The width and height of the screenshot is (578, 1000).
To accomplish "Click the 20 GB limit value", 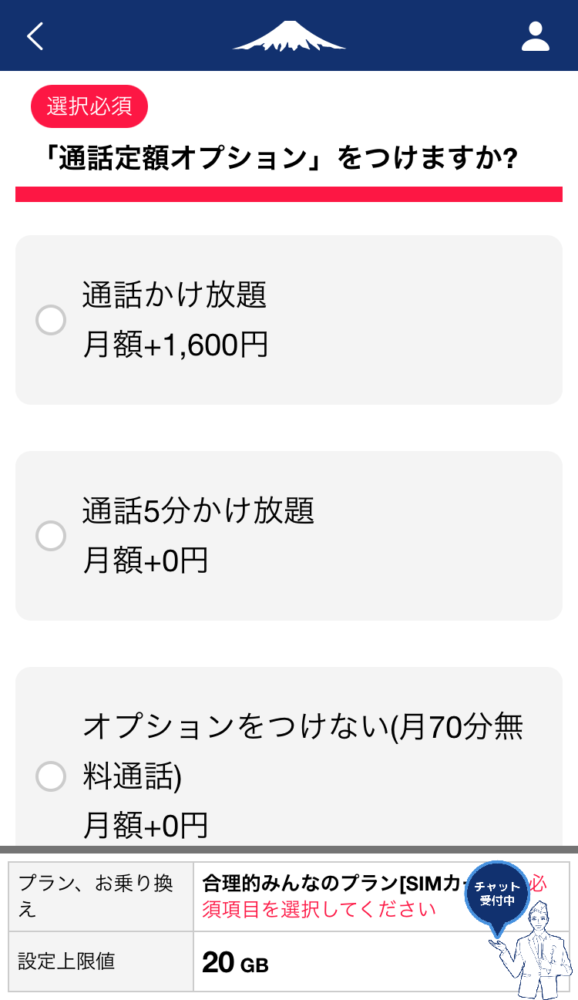I will pyautogui.click(x=235, y=962).
